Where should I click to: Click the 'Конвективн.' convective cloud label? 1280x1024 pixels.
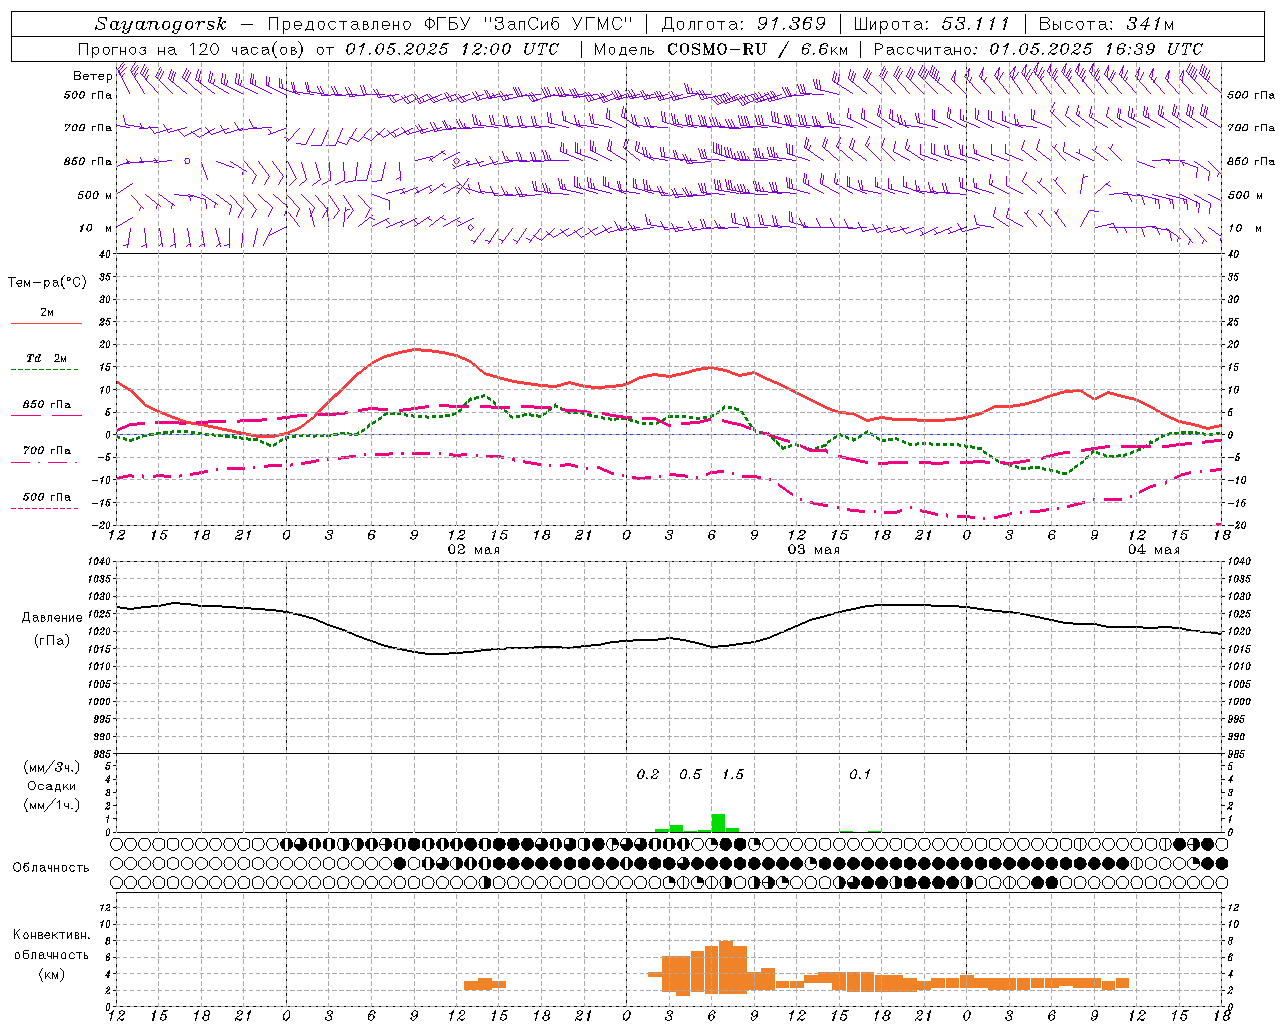click(52, 935)
